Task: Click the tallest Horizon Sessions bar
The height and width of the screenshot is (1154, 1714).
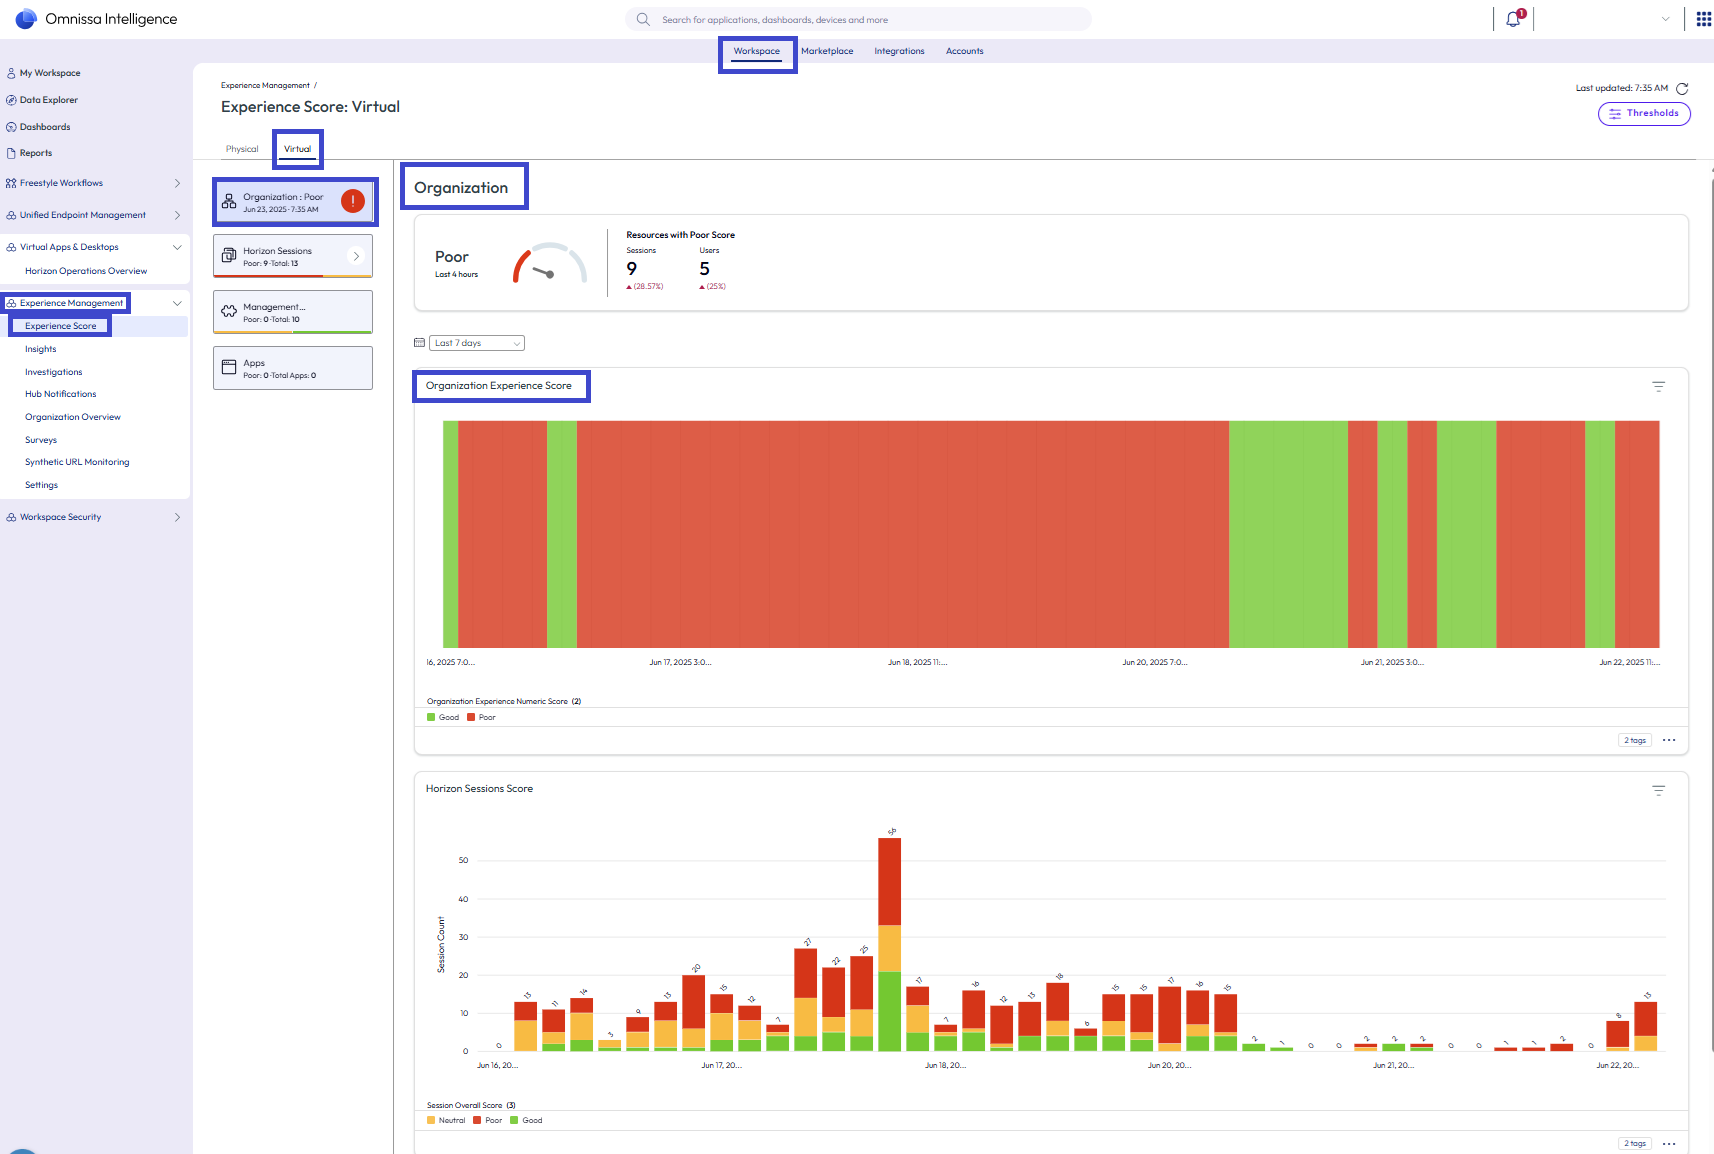Action: point(889,944)
